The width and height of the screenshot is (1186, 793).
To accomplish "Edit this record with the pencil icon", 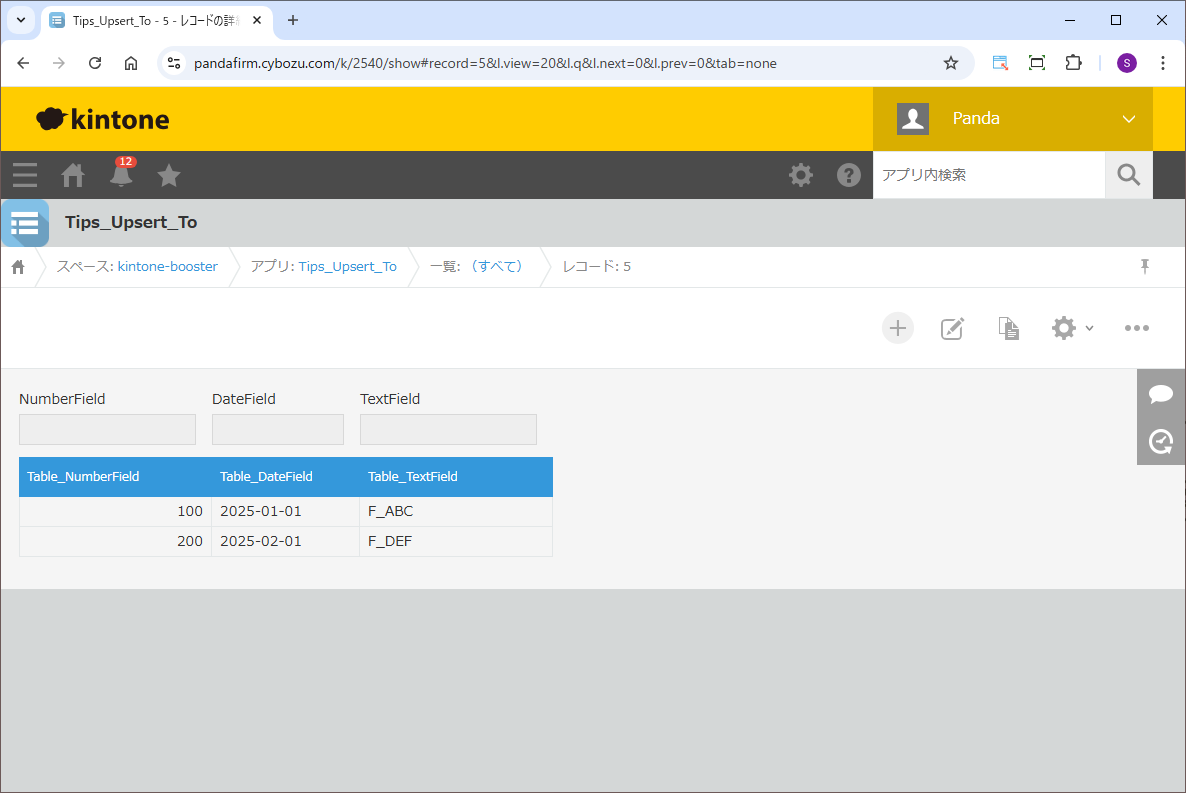I will pos(952,328).
